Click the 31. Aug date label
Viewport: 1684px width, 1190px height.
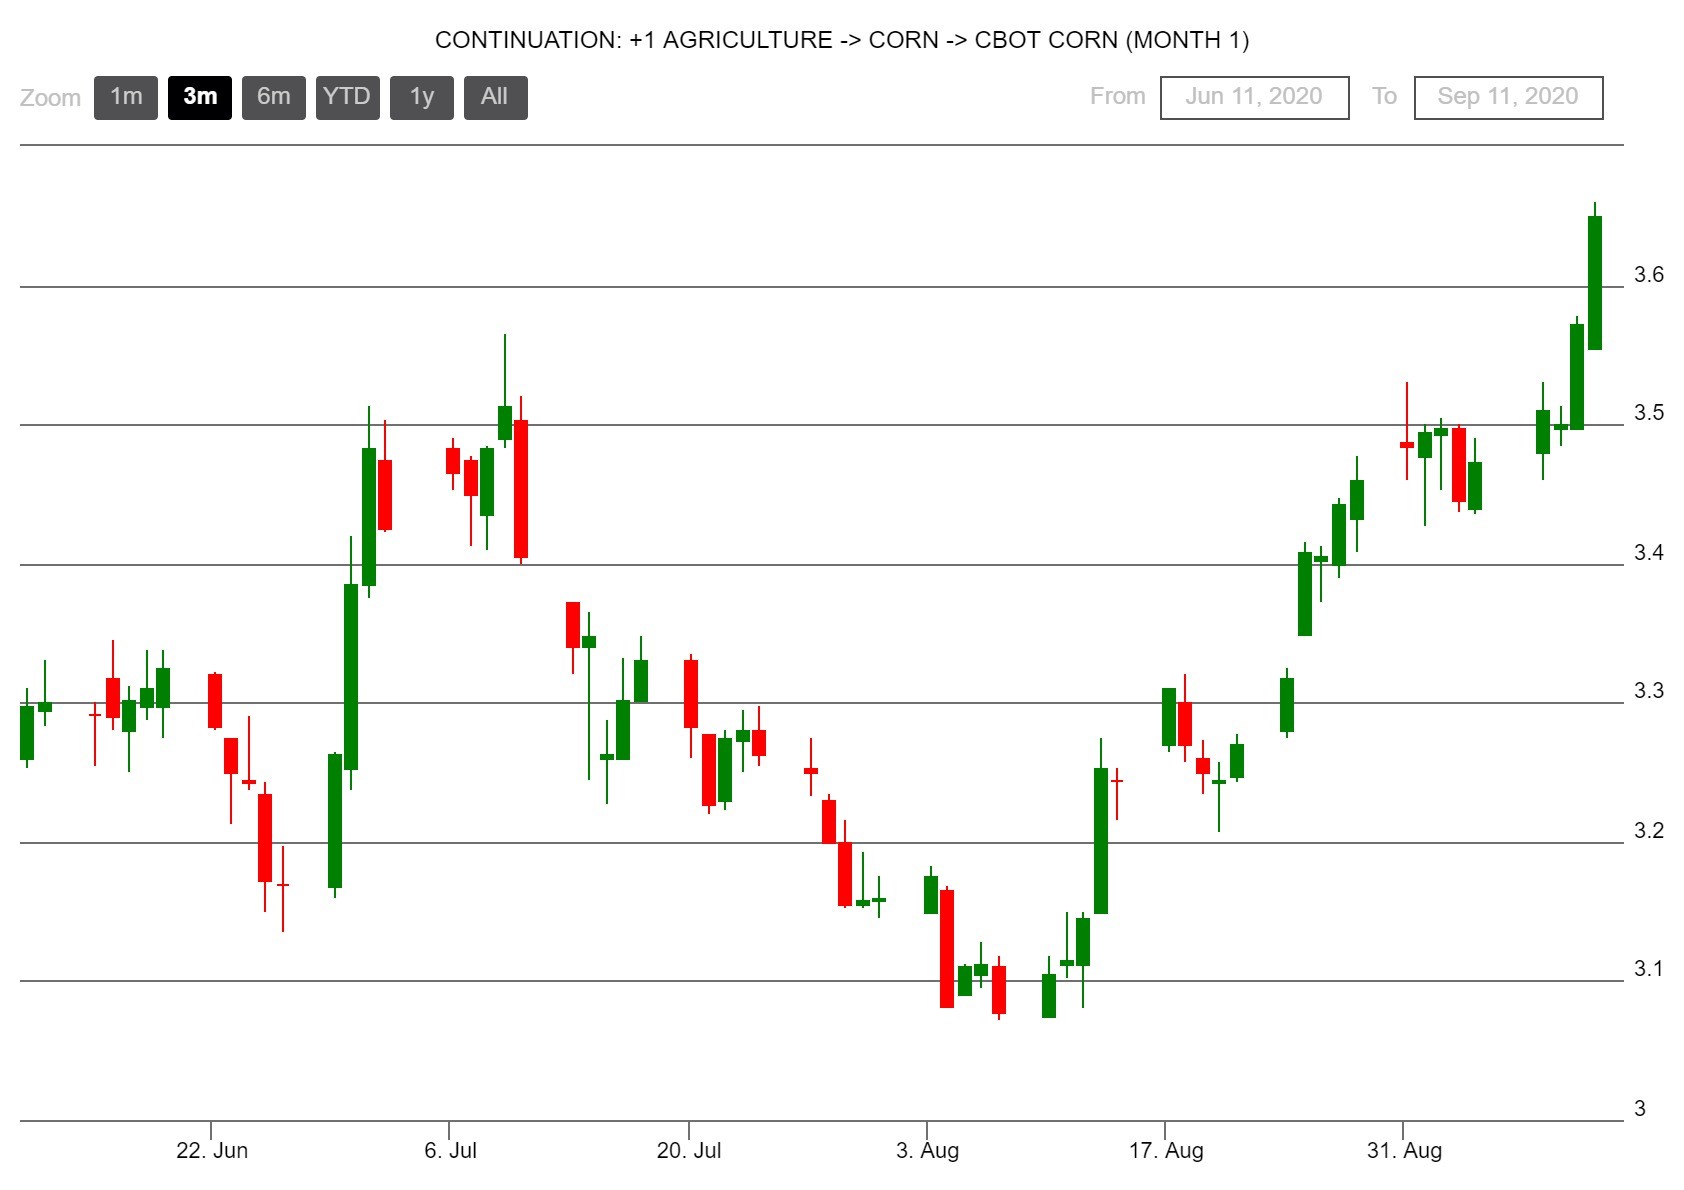(x=1405, y=1151)
